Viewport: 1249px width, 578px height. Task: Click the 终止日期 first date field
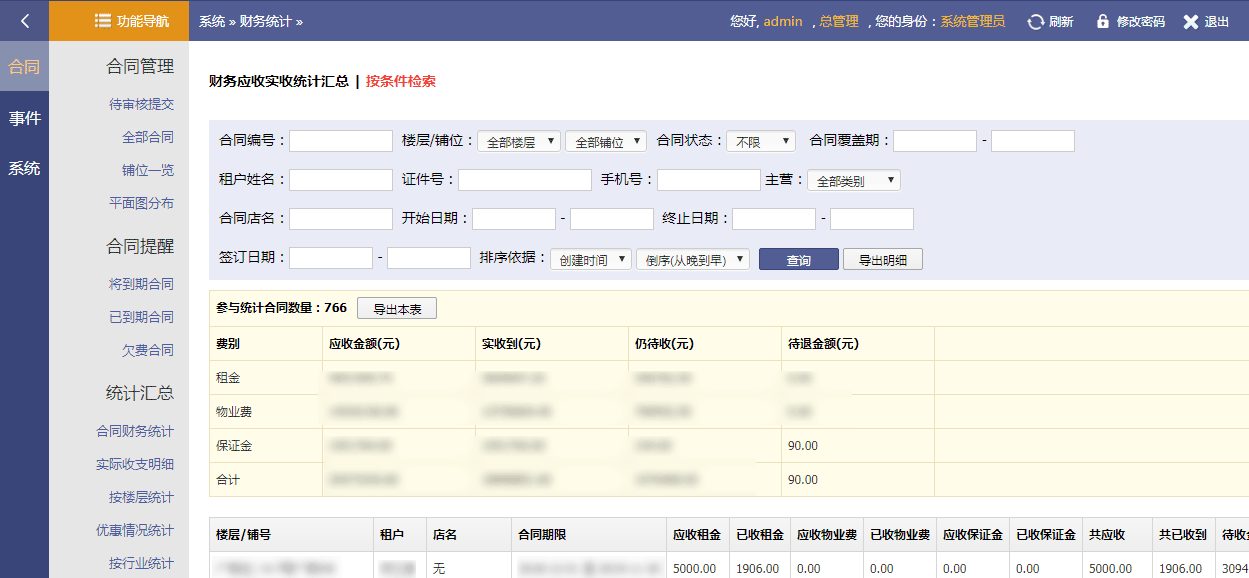click(774, 219)
